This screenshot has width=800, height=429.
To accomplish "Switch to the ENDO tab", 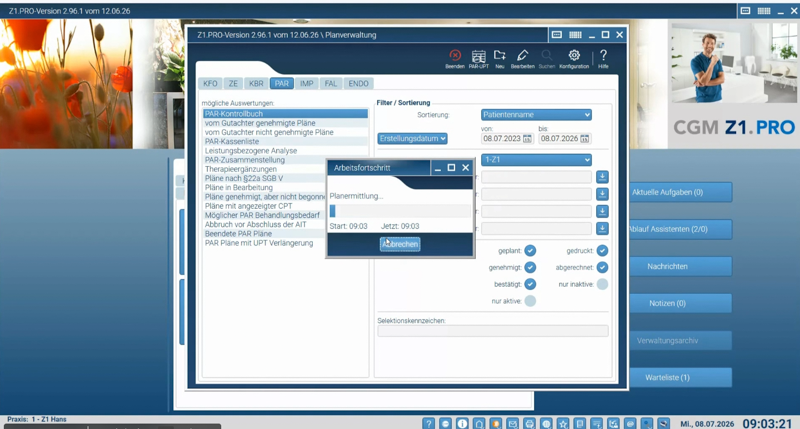I will 358,84.
